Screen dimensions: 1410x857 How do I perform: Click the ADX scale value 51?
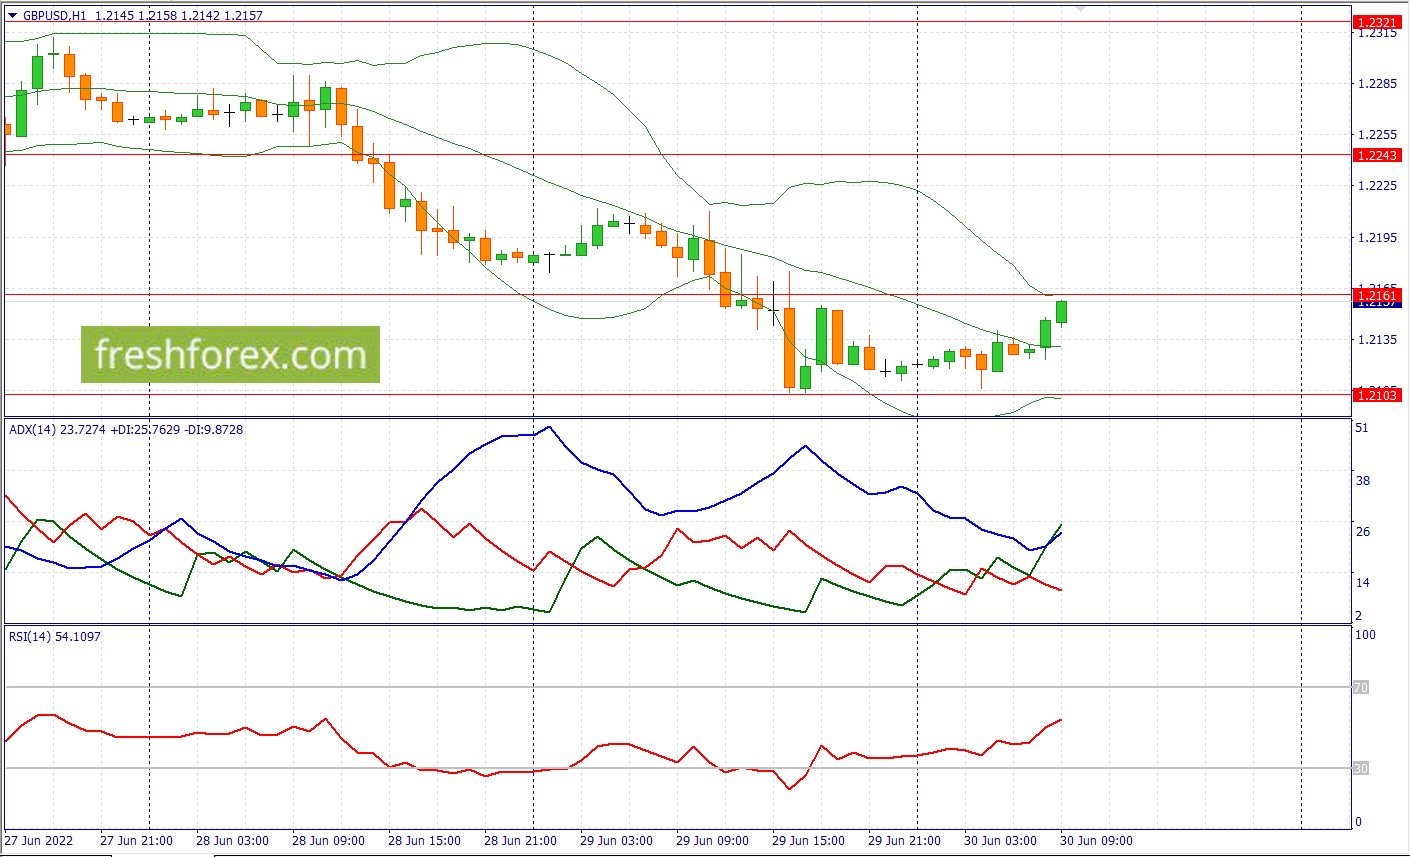pos(1362,428)
